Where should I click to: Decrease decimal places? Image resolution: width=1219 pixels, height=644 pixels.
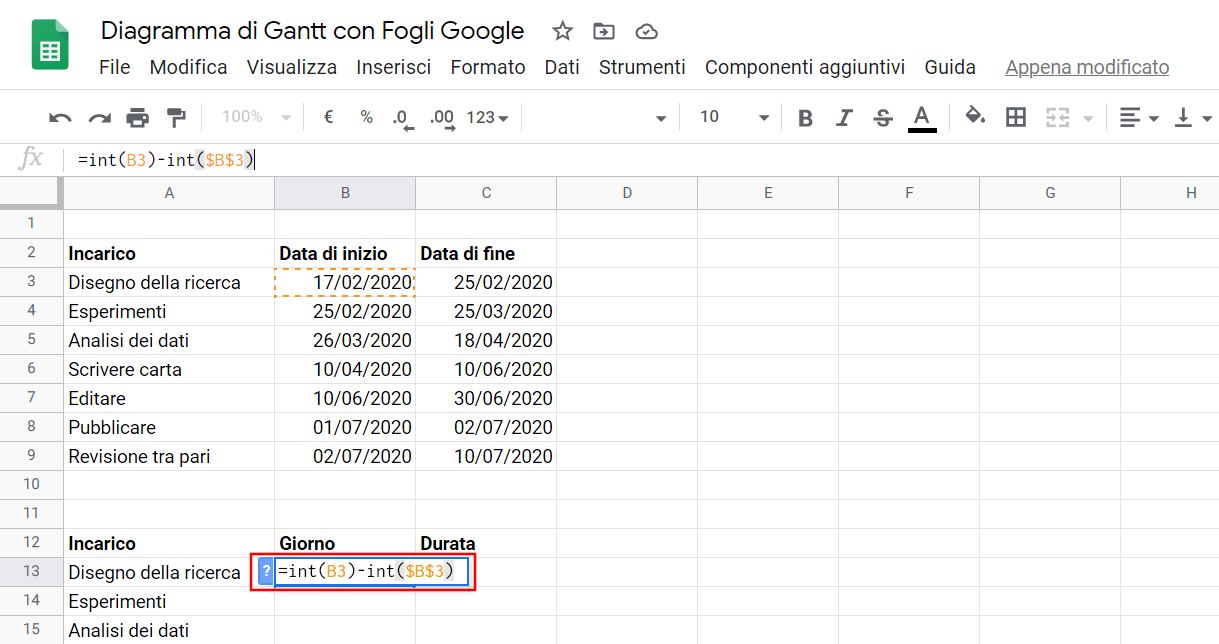402,118
